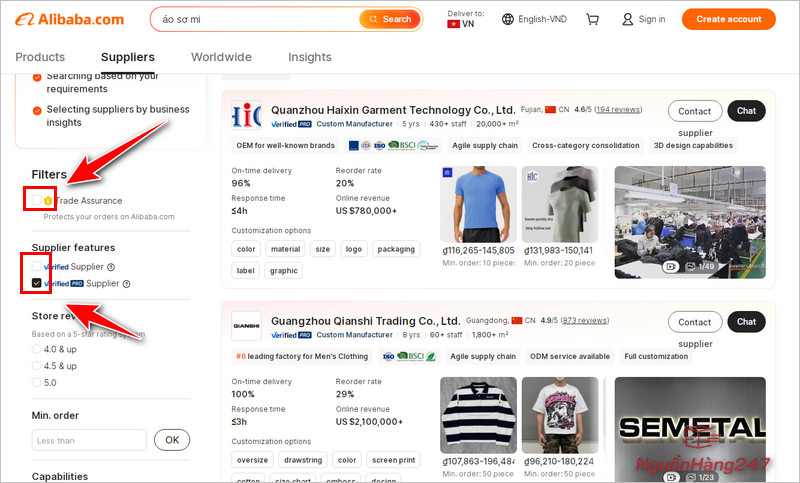Open the Worldwide tab
Image resolution: width=800 pixels, height=483 pixels.
(x=221, y=57)
